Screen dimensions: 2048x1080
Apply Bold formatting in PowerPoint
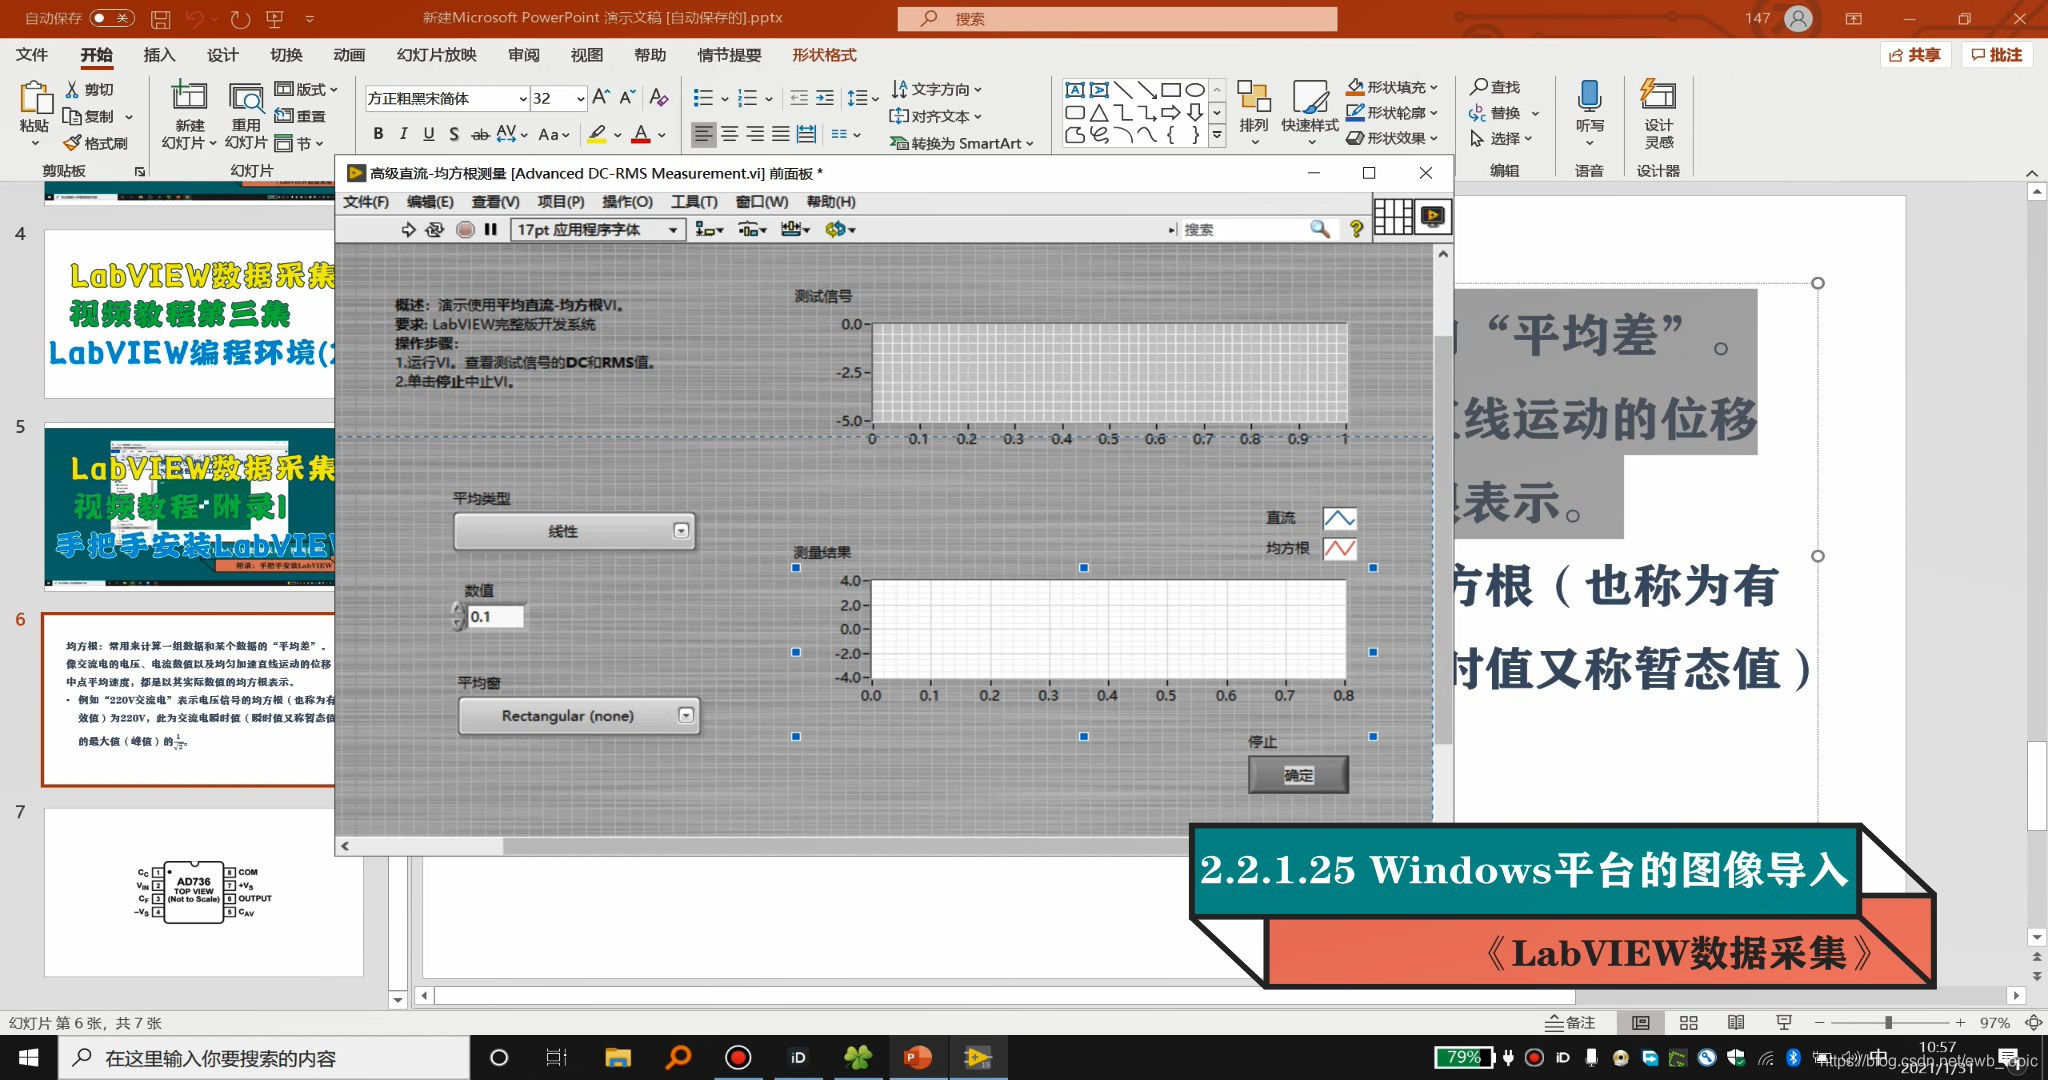pos(378,133)
